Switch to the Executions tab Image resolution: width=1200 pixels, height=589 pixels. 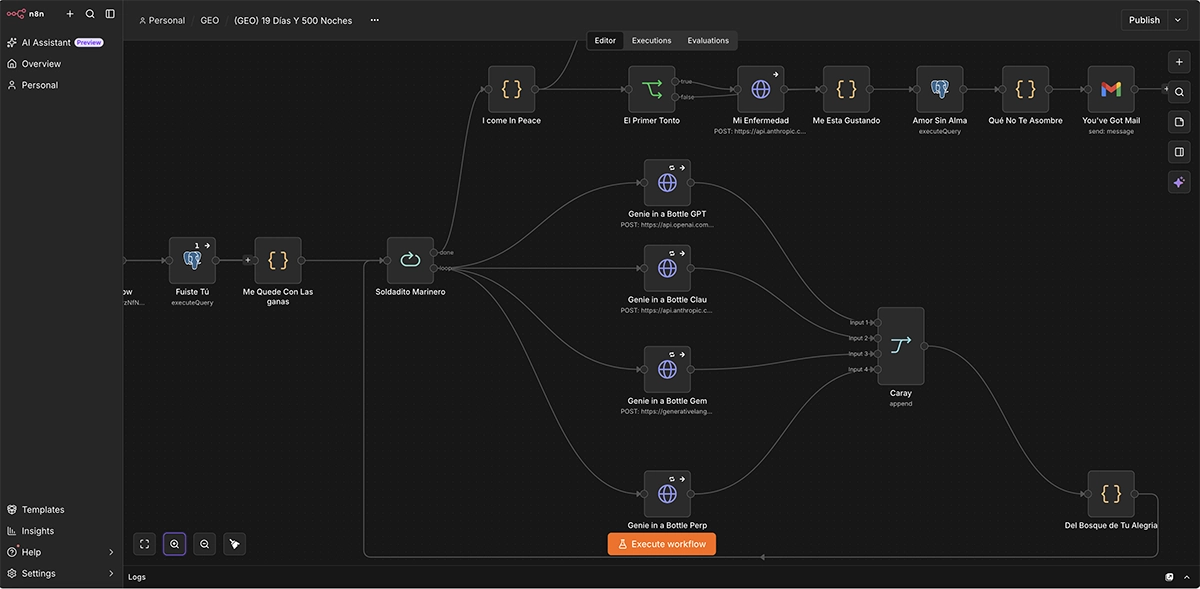[652, 41]
